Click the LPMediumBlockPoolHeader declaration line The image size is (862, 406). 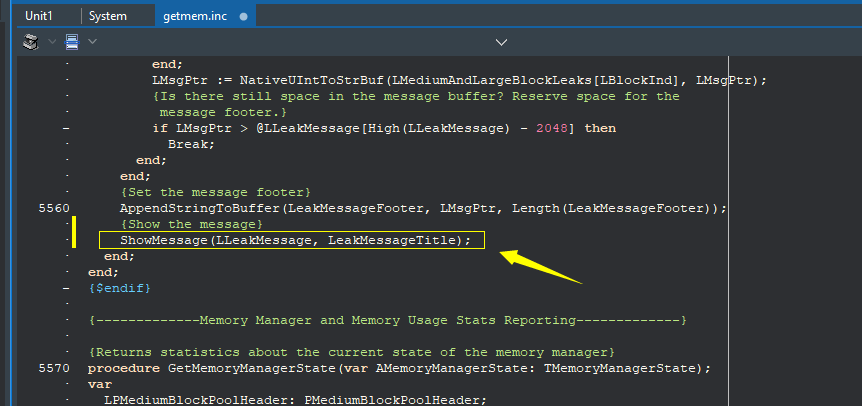tap(295, 400)
